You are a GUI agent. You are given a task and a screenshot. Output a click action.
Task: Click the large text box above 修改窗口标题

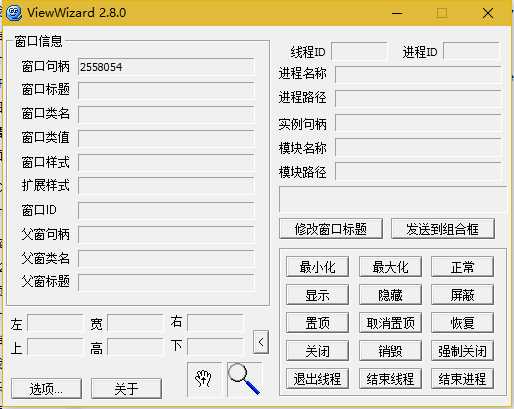coord(393,199)
